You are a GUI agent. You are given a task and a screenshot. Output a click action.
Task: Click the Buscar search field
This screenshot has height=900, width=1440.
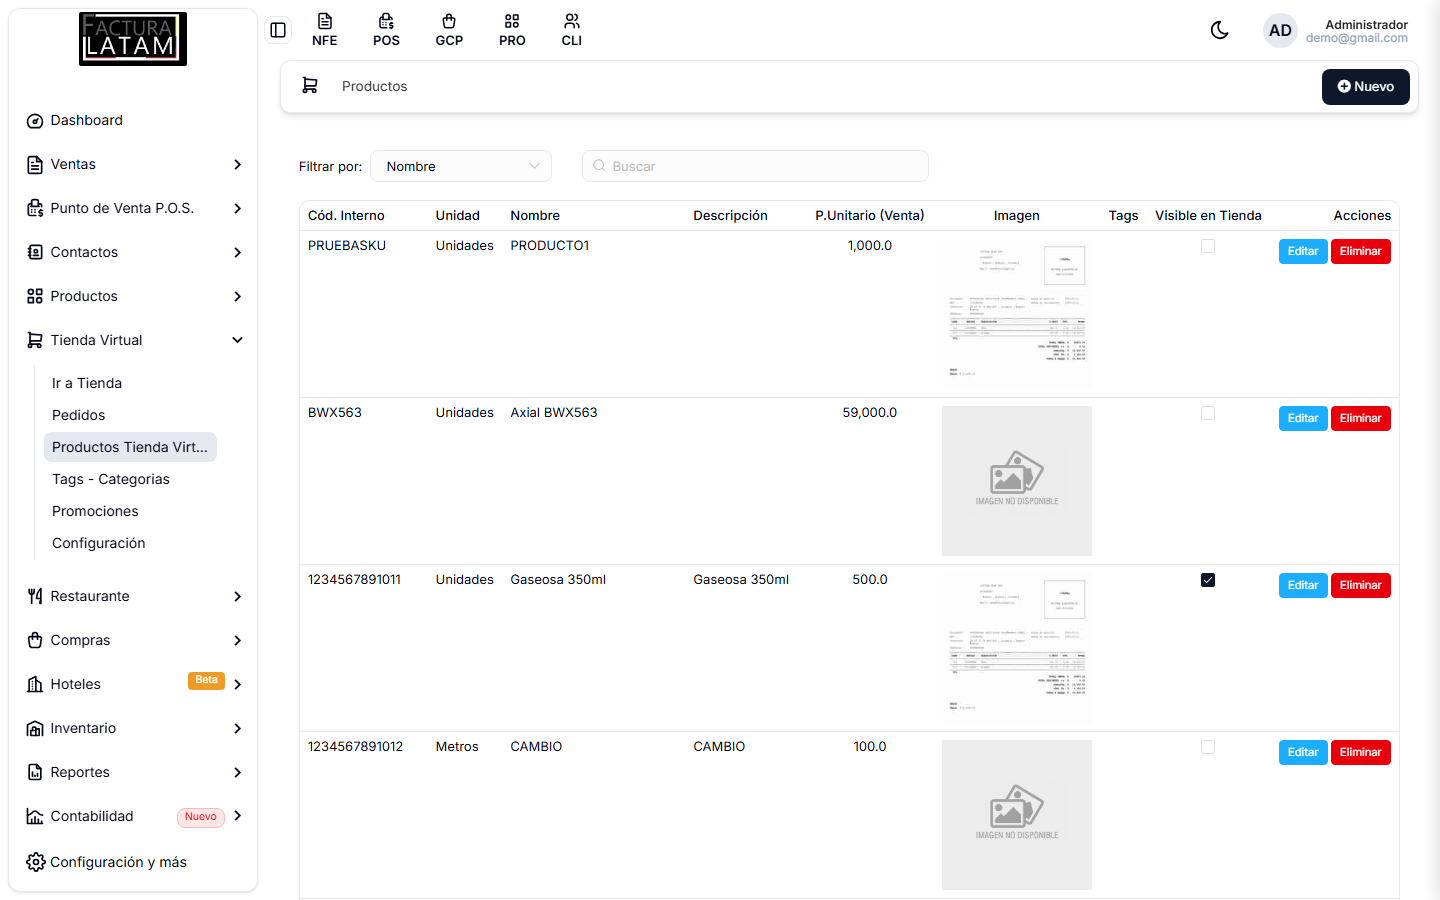click(x=755, y=166)
